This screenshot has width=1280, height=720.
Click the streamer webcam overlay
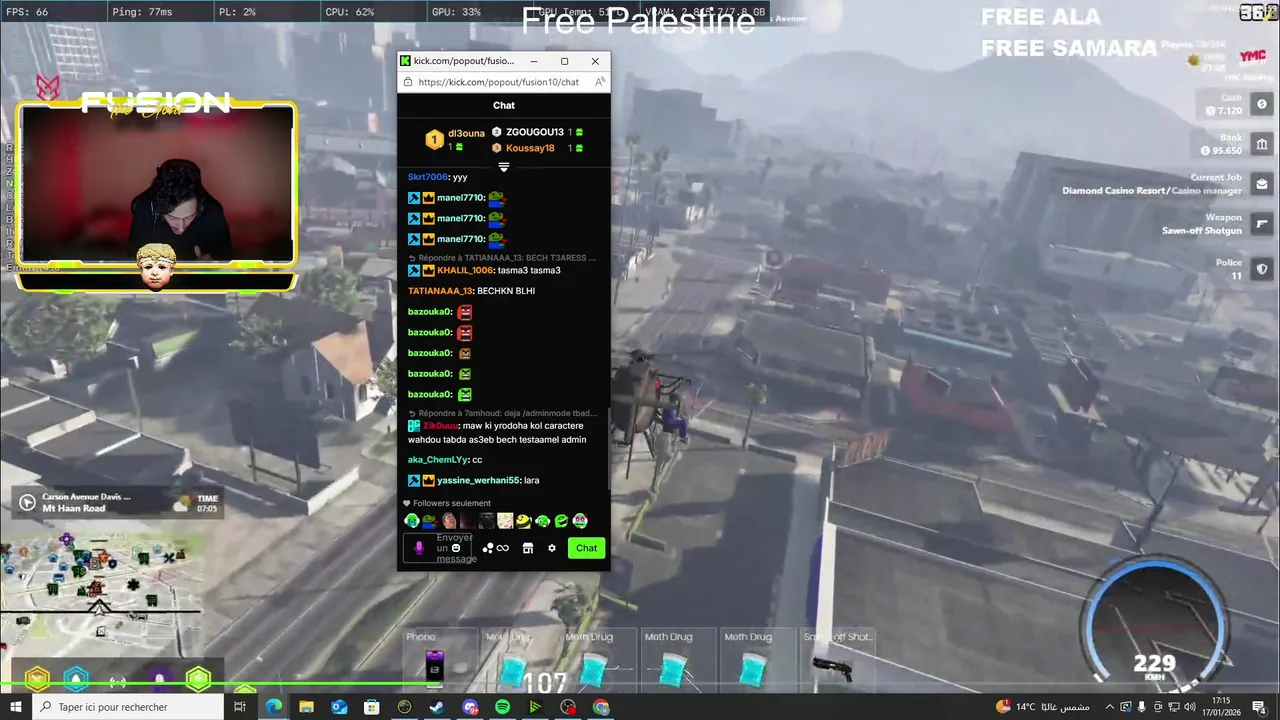pyautogui.click(x=156, y=185)
